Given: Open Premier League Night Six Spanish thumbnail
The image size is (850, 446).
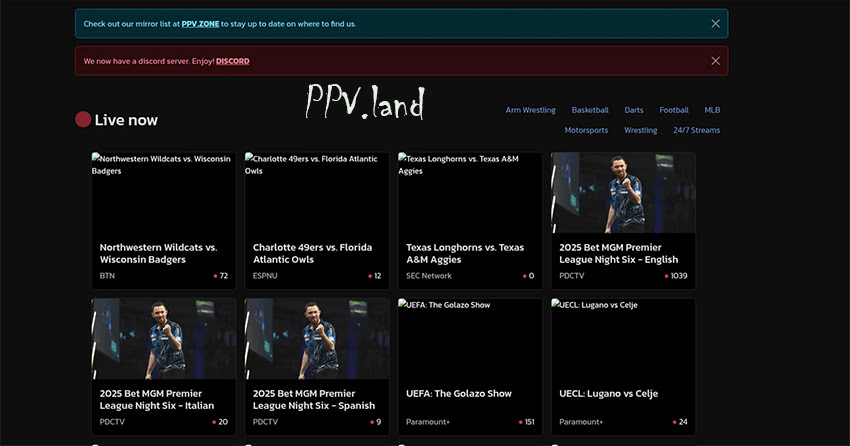Looking at the screenshot, I should [x=317, y=339].
